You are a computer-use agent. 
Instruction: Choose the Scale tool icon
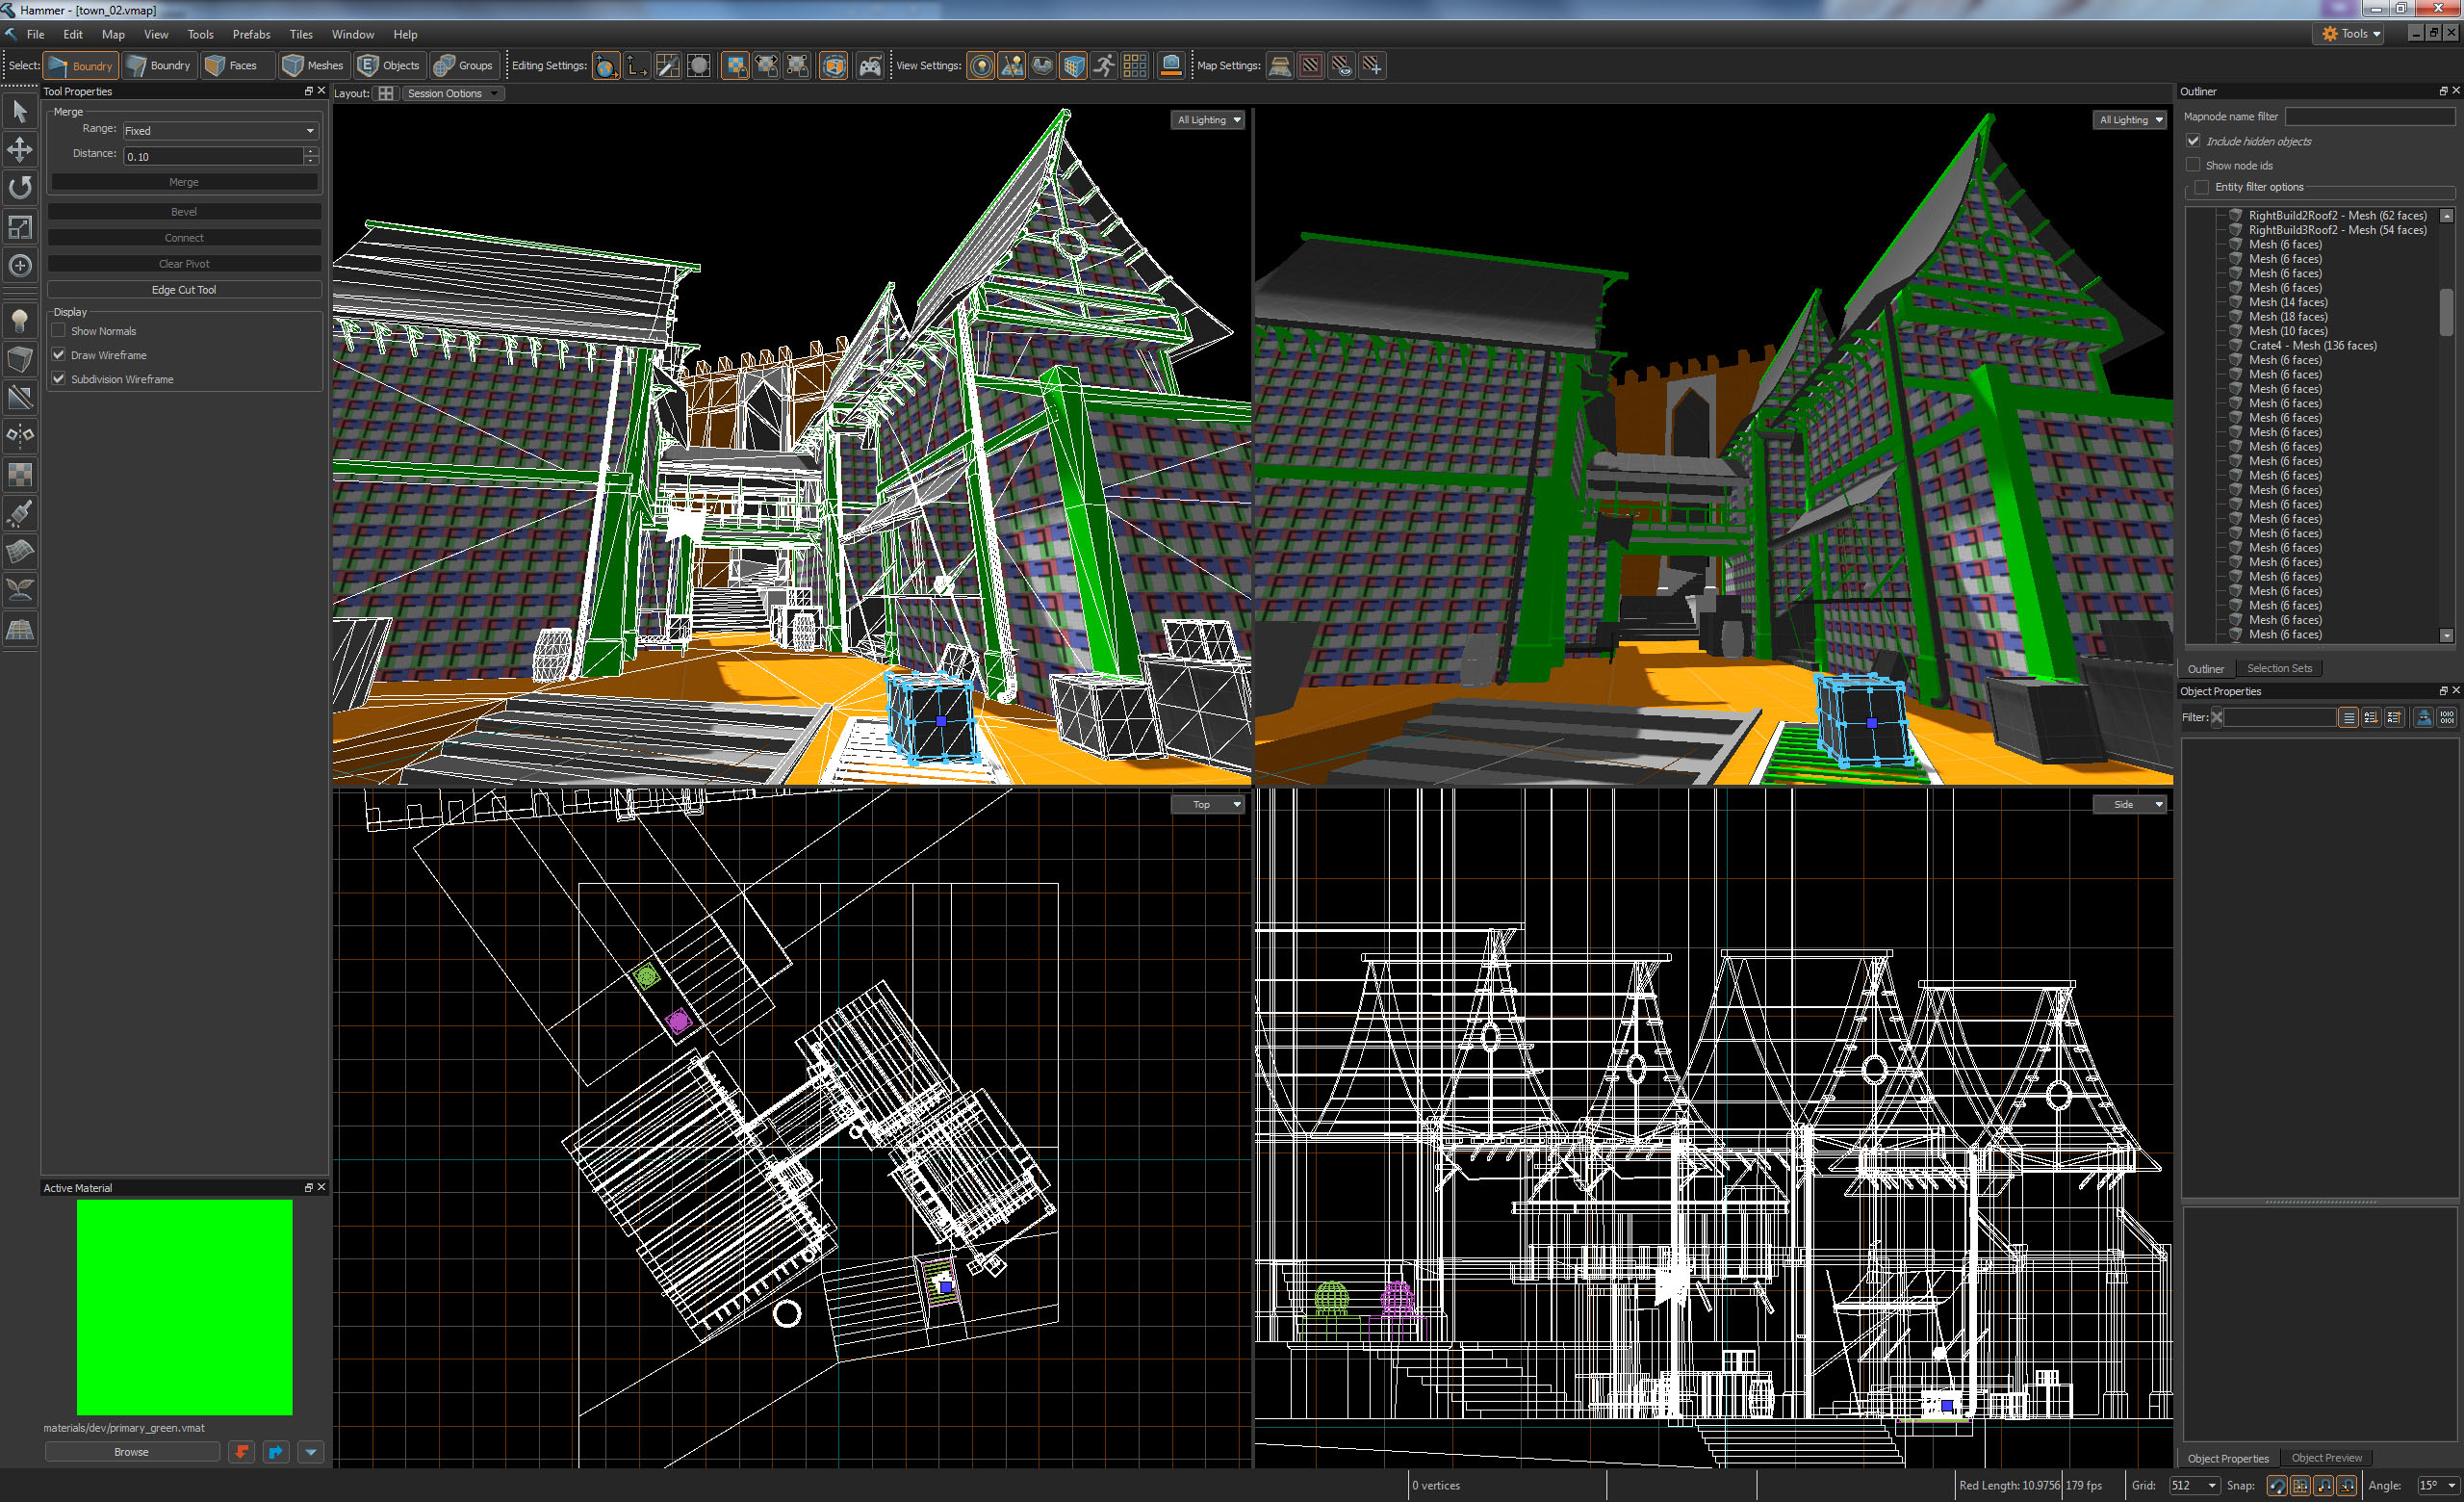pyautogui.click(x=20, y=227)
